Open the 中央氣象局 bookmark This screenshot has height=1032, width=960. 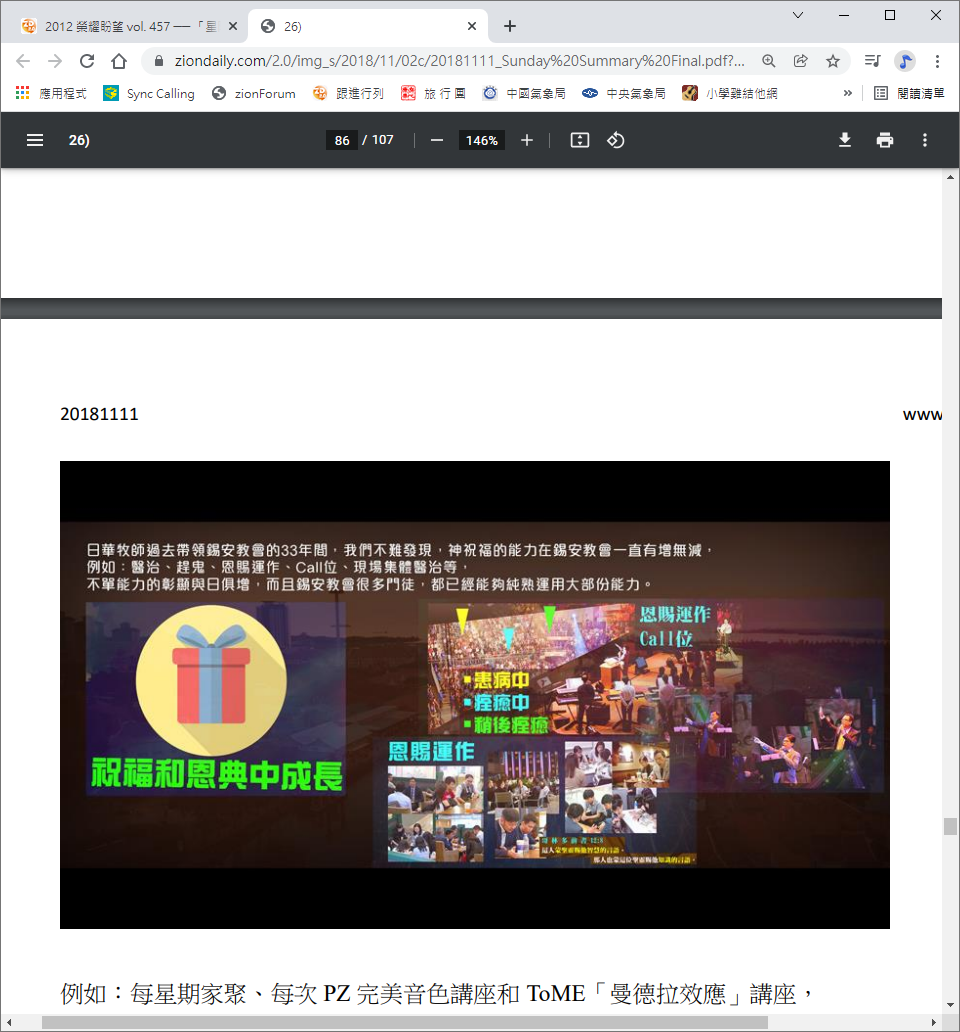[x=624, y=93]
